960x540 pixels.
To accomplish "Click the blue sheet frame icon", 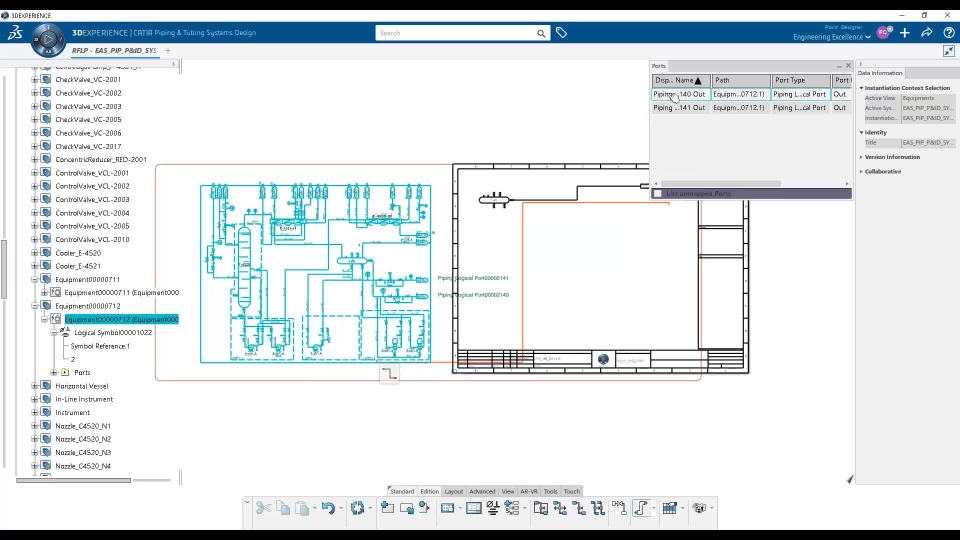I will tap(473, 508).
